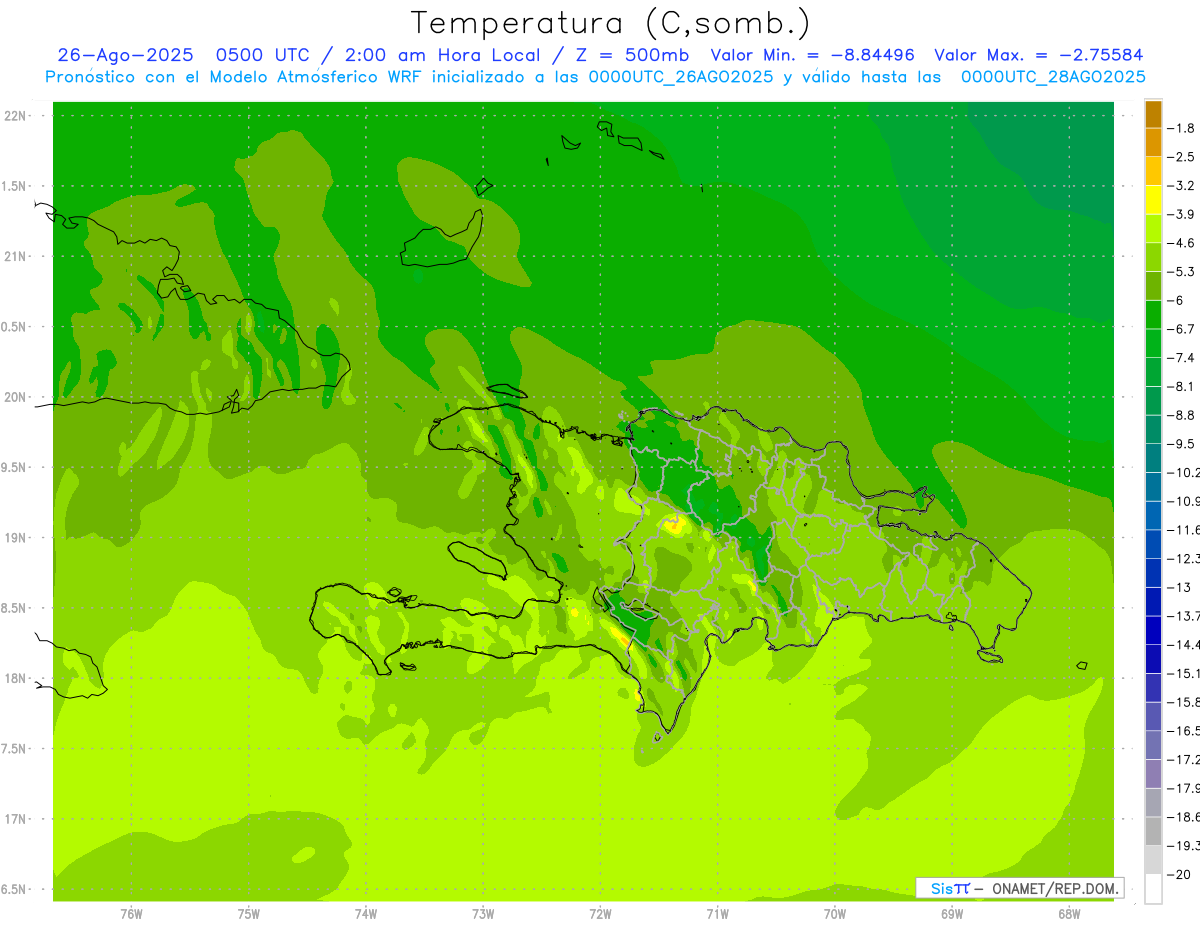Click the '-6.7' colorbar label

(1181, 329)
